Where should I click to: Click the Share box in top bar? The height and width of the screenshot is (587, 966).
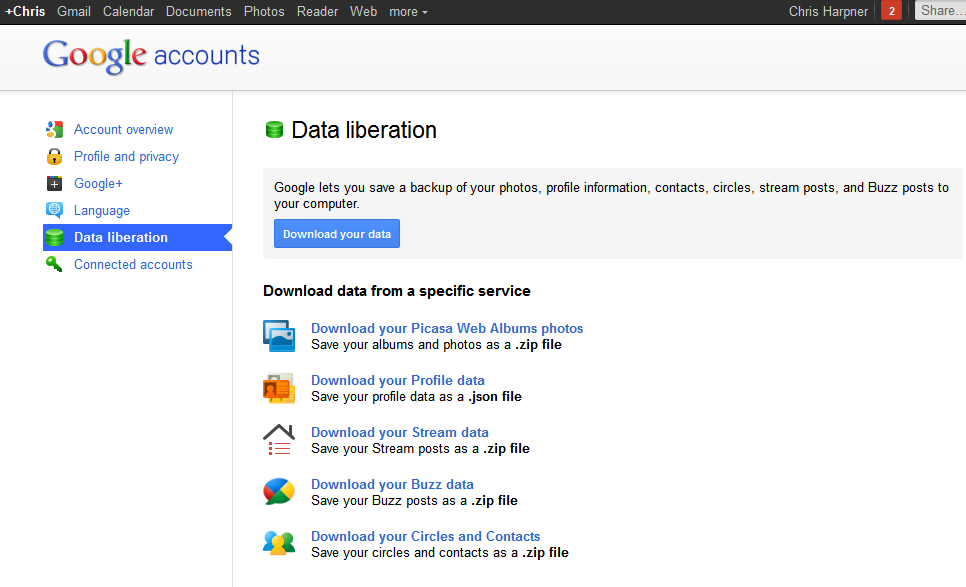click(x=940, y=10)
